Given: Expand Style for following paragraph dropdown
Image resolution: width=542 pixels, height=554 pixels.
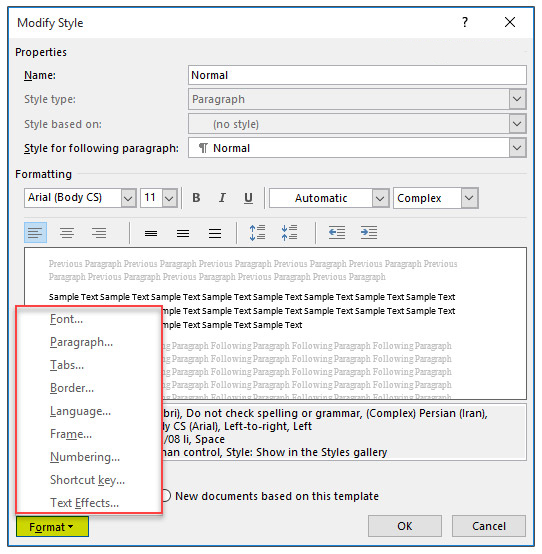Looking at the screenshot, I should (517, 148).
